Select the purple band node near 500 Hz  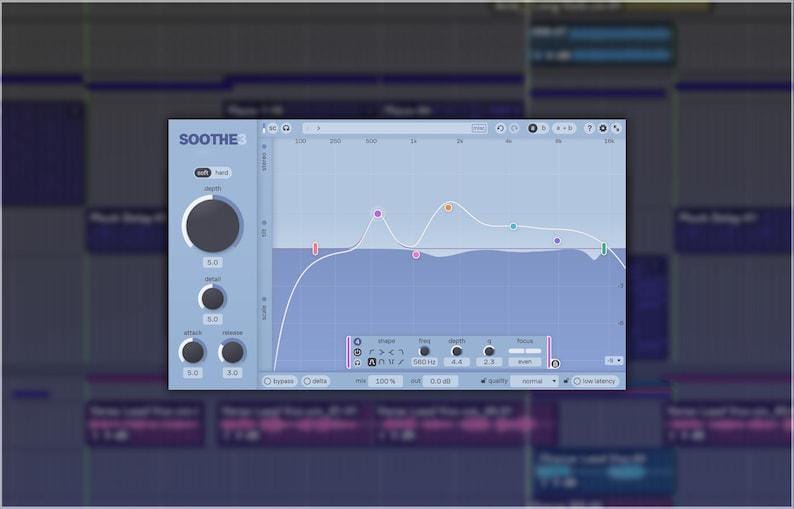[378, 214]
